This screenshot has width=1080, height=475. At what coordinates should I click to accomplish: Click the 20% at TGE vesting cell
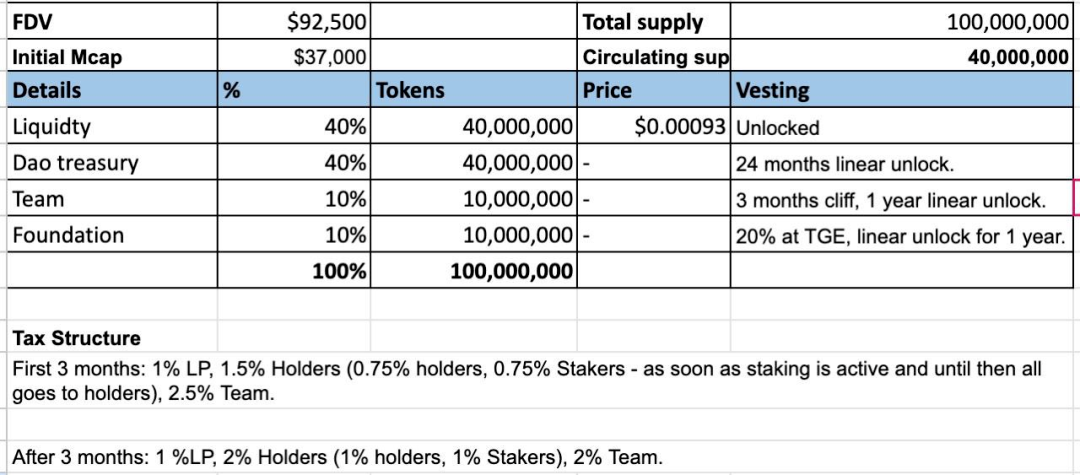pyautogui.click(x=902, y=235)
